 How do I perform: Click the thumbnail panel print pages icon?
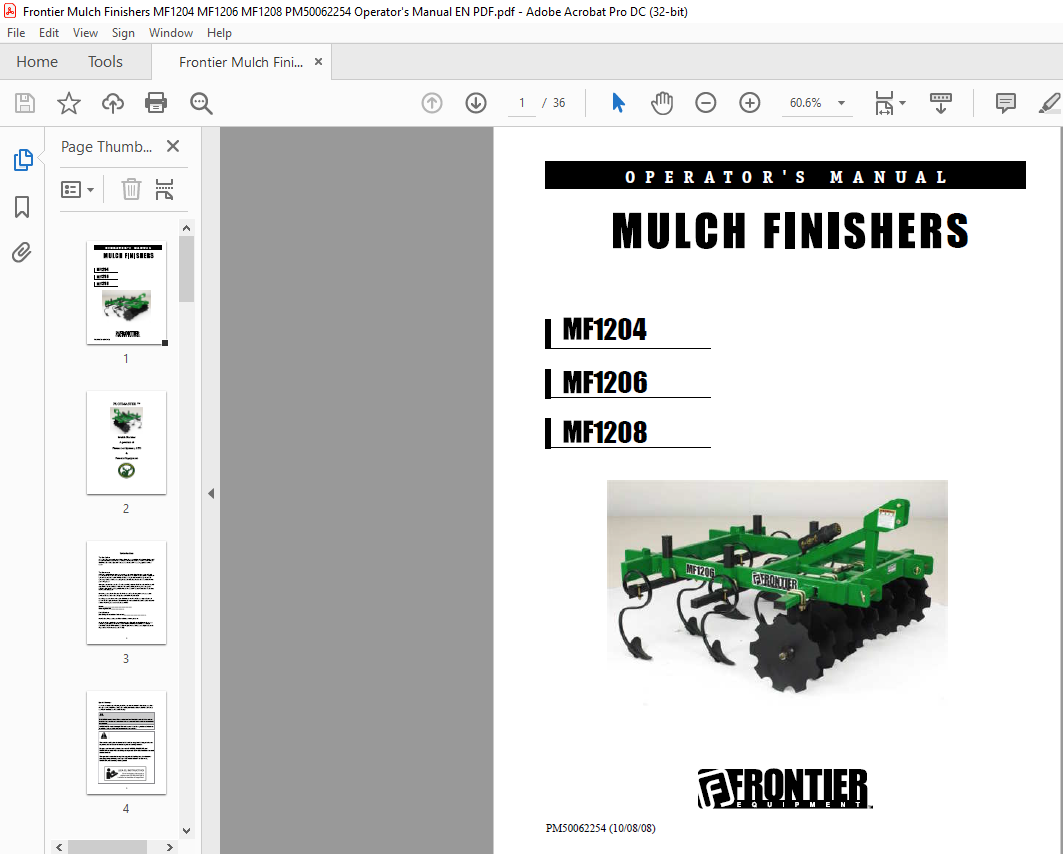click(x=165, y=189)
